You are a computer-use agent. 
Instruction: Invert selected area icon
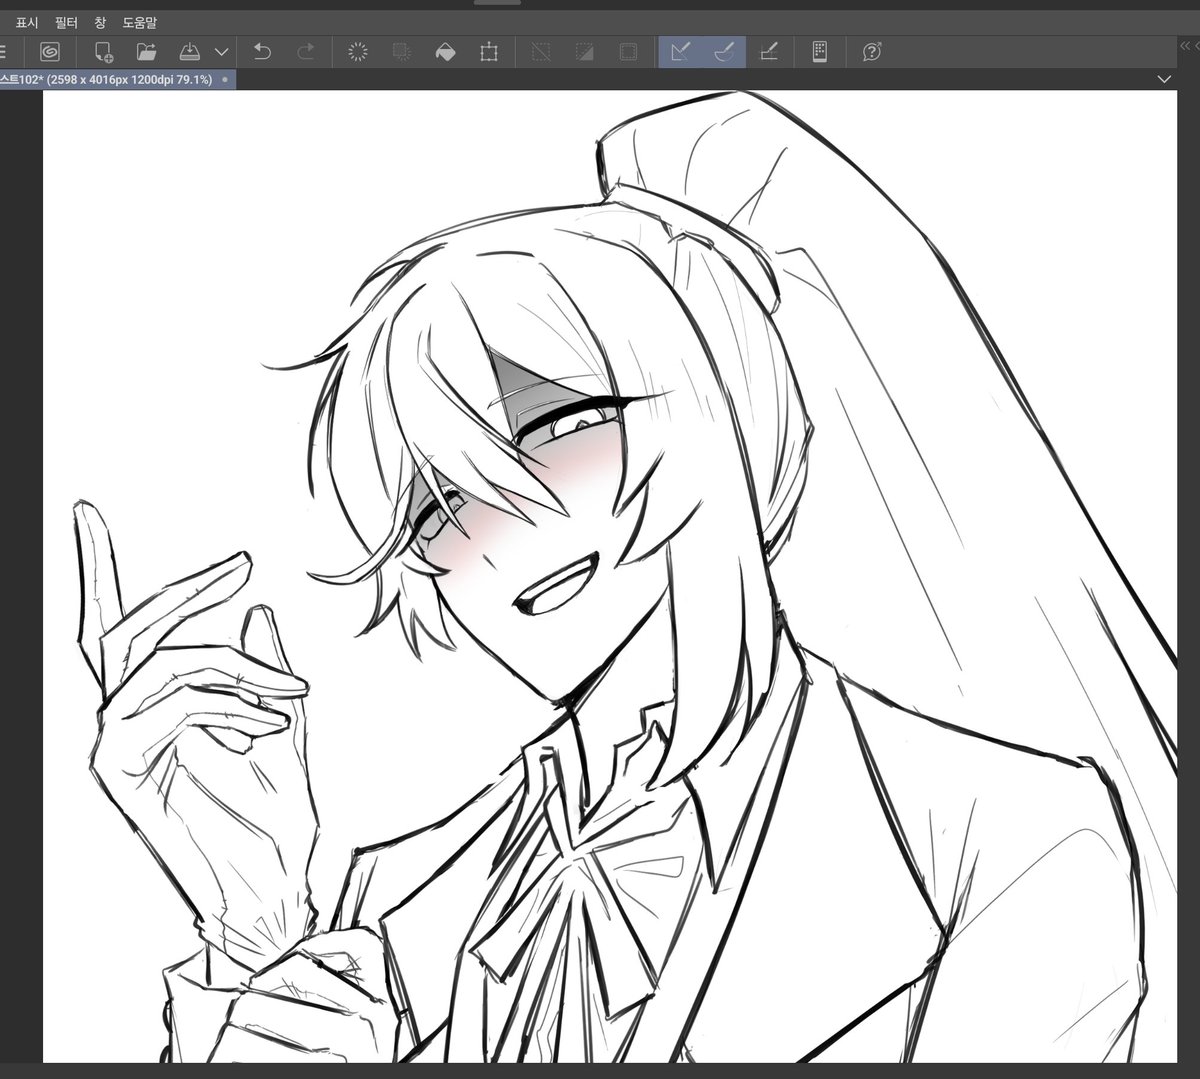pyautogui.click(x=585, y=52)
